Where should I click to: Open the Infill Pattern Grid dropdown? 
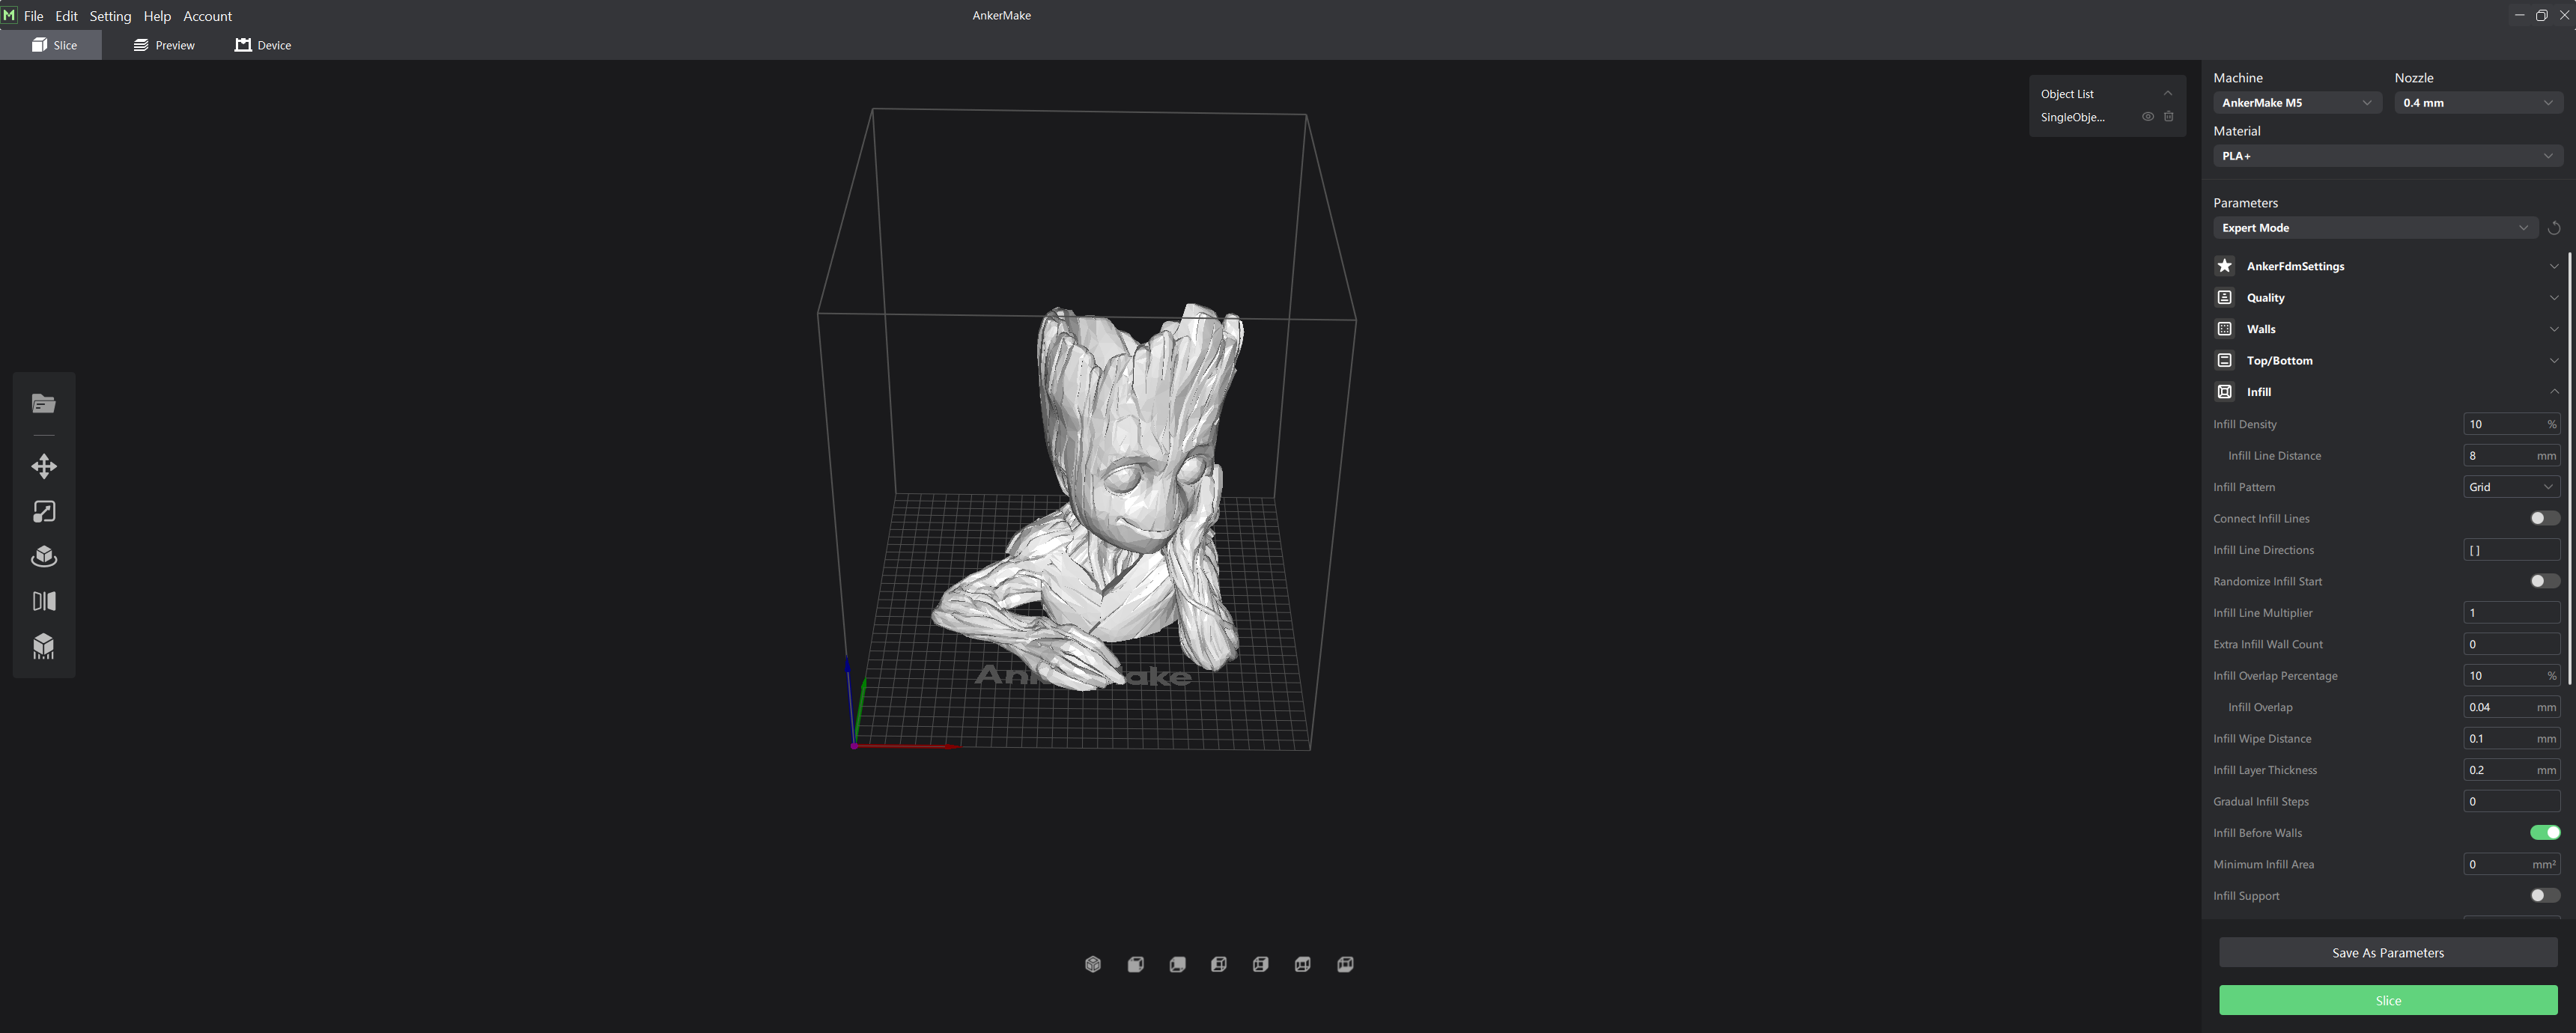[x=2511, y=487]
